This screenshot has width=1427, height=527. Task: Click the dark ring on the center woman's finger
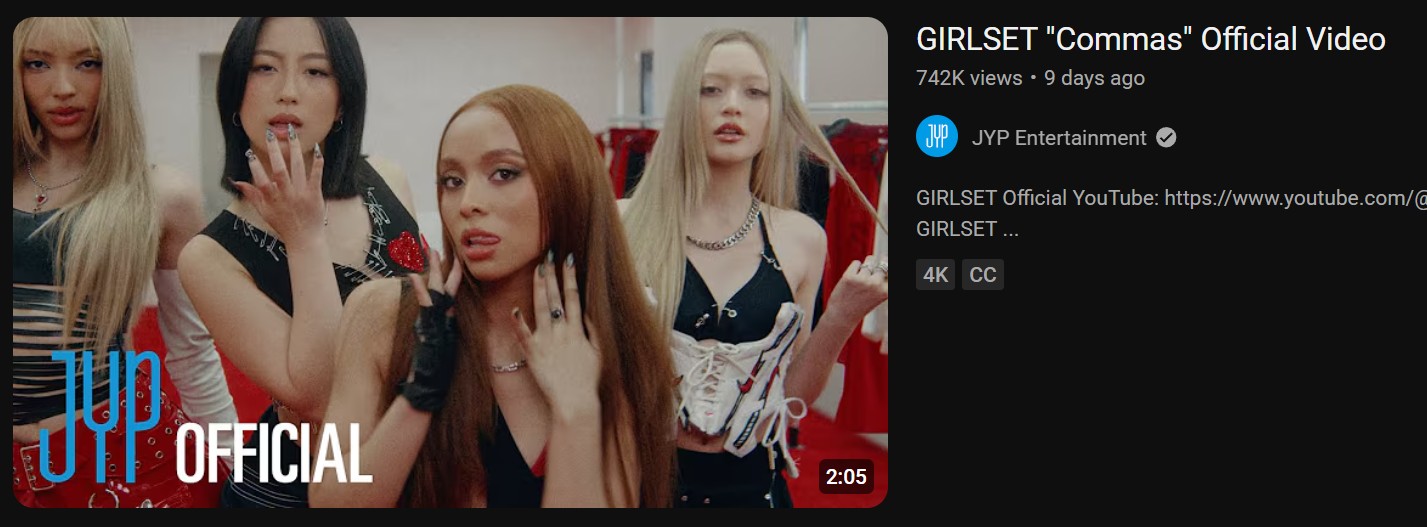(556, 313)
